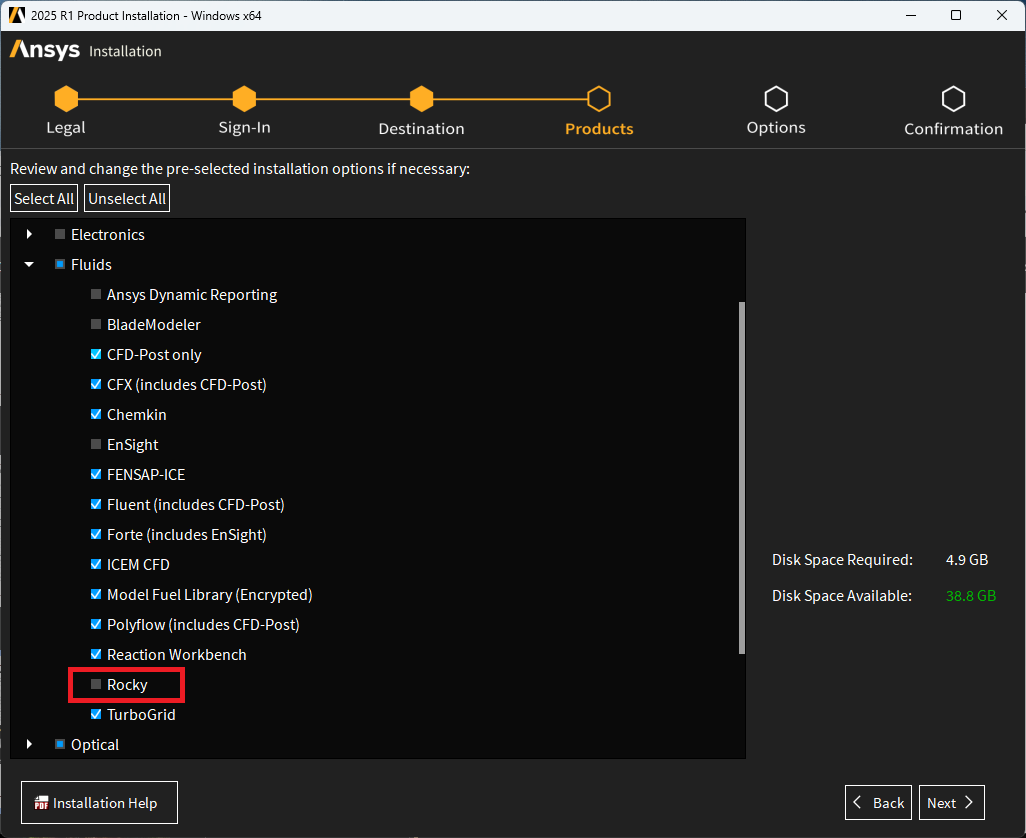Collapse the Fluids tree category
Screen dimensions: 1026x838
(x=29, y=265)
